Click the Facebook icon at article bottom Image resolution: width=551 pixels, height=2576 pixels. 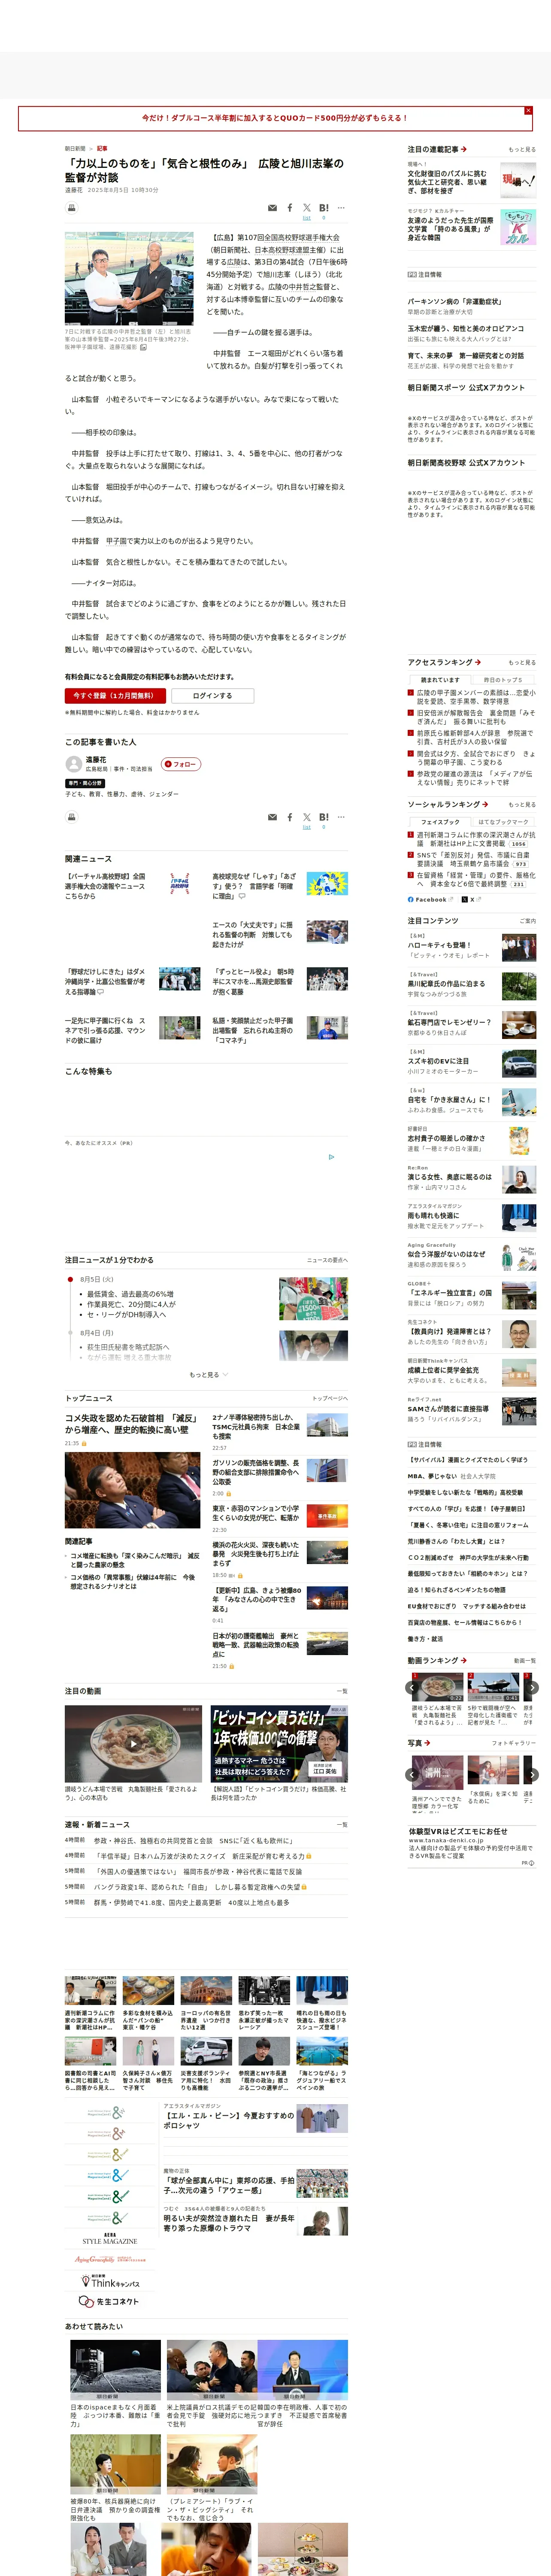pos(290,817)
